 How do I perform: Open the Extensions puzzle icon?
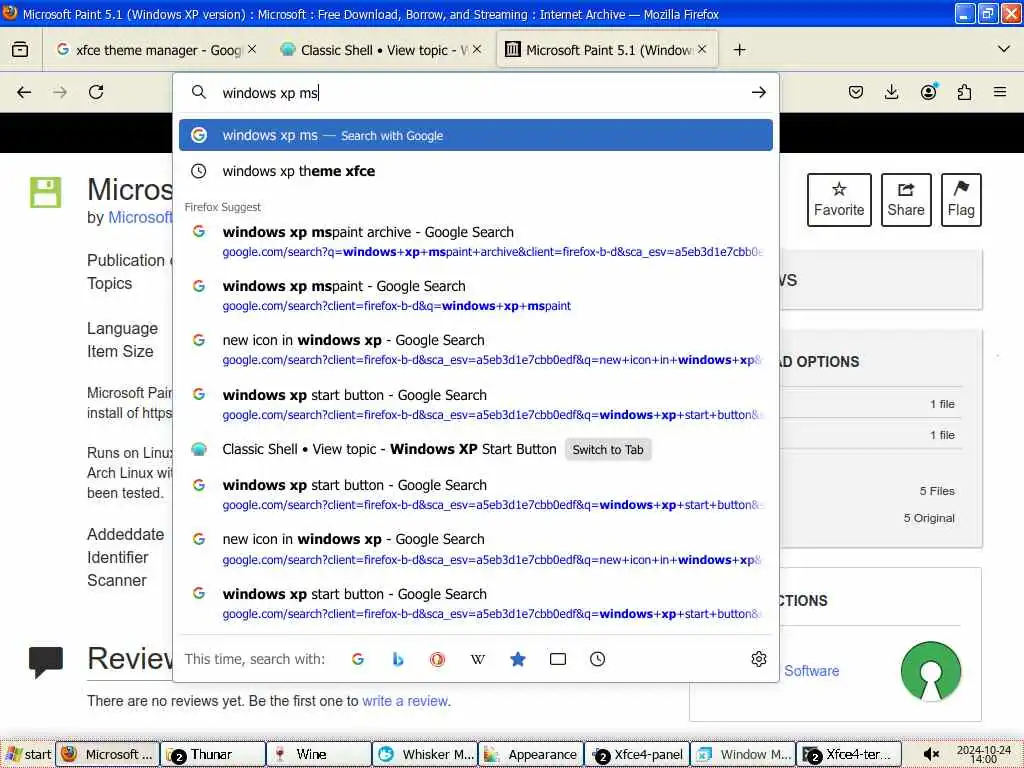tap(964, 92)
